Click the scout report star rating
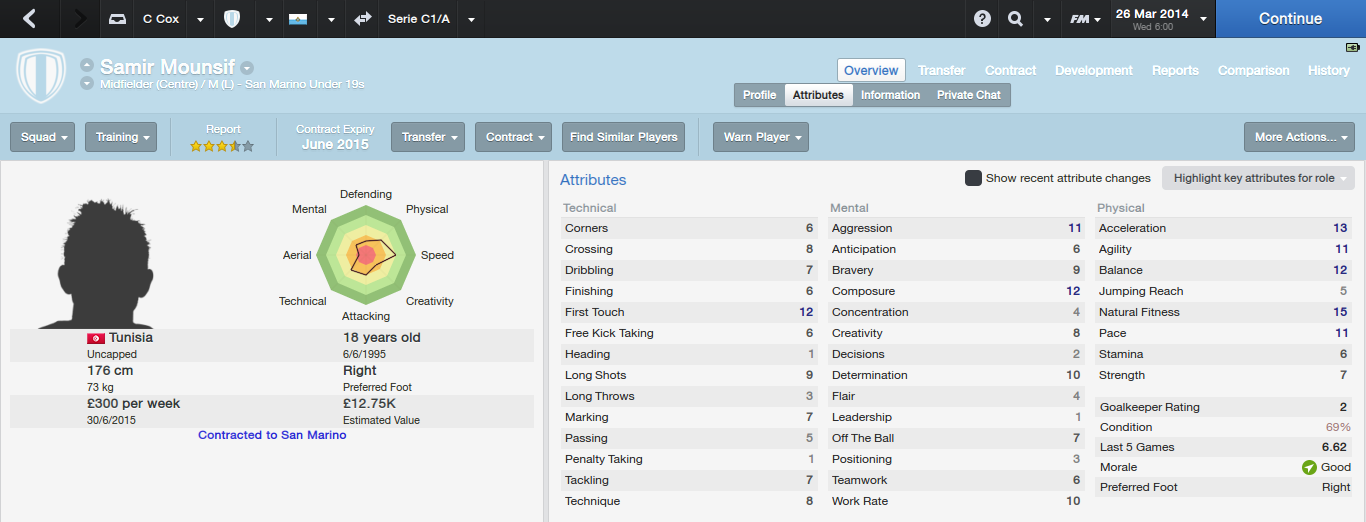Screen dimensions: 1366x522 [222, 146]
